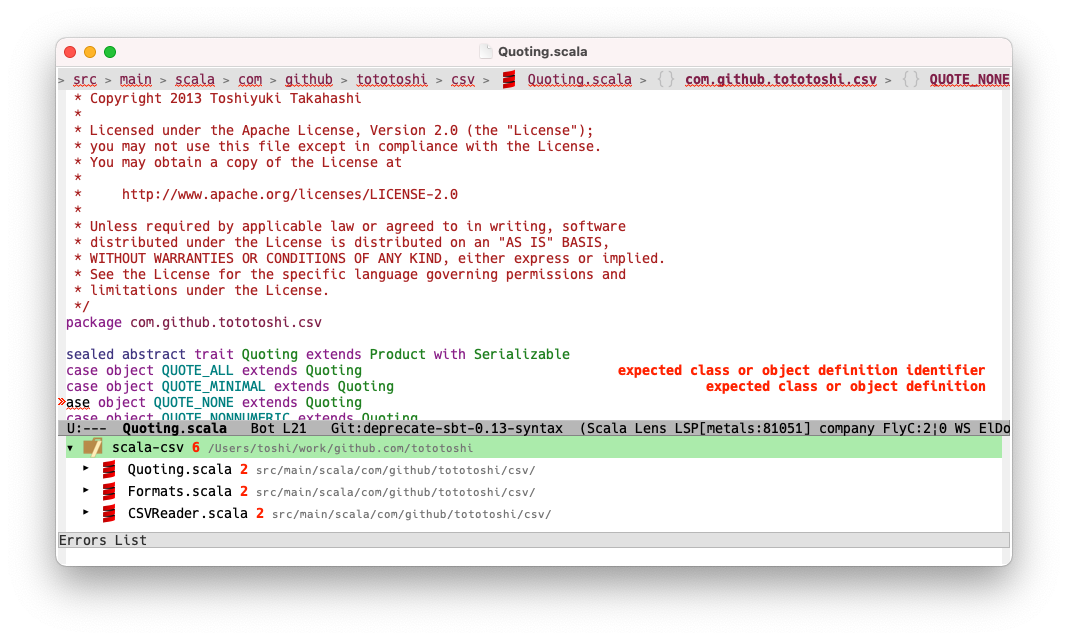
Task: Click the /Users/toshi/work project path
Action: click(x=341, y=448)
